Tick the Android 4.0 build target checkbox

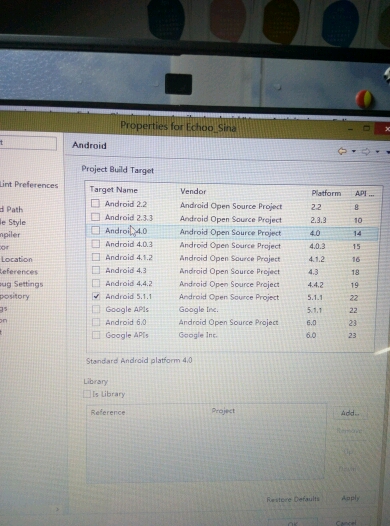(x=96, y=230)
